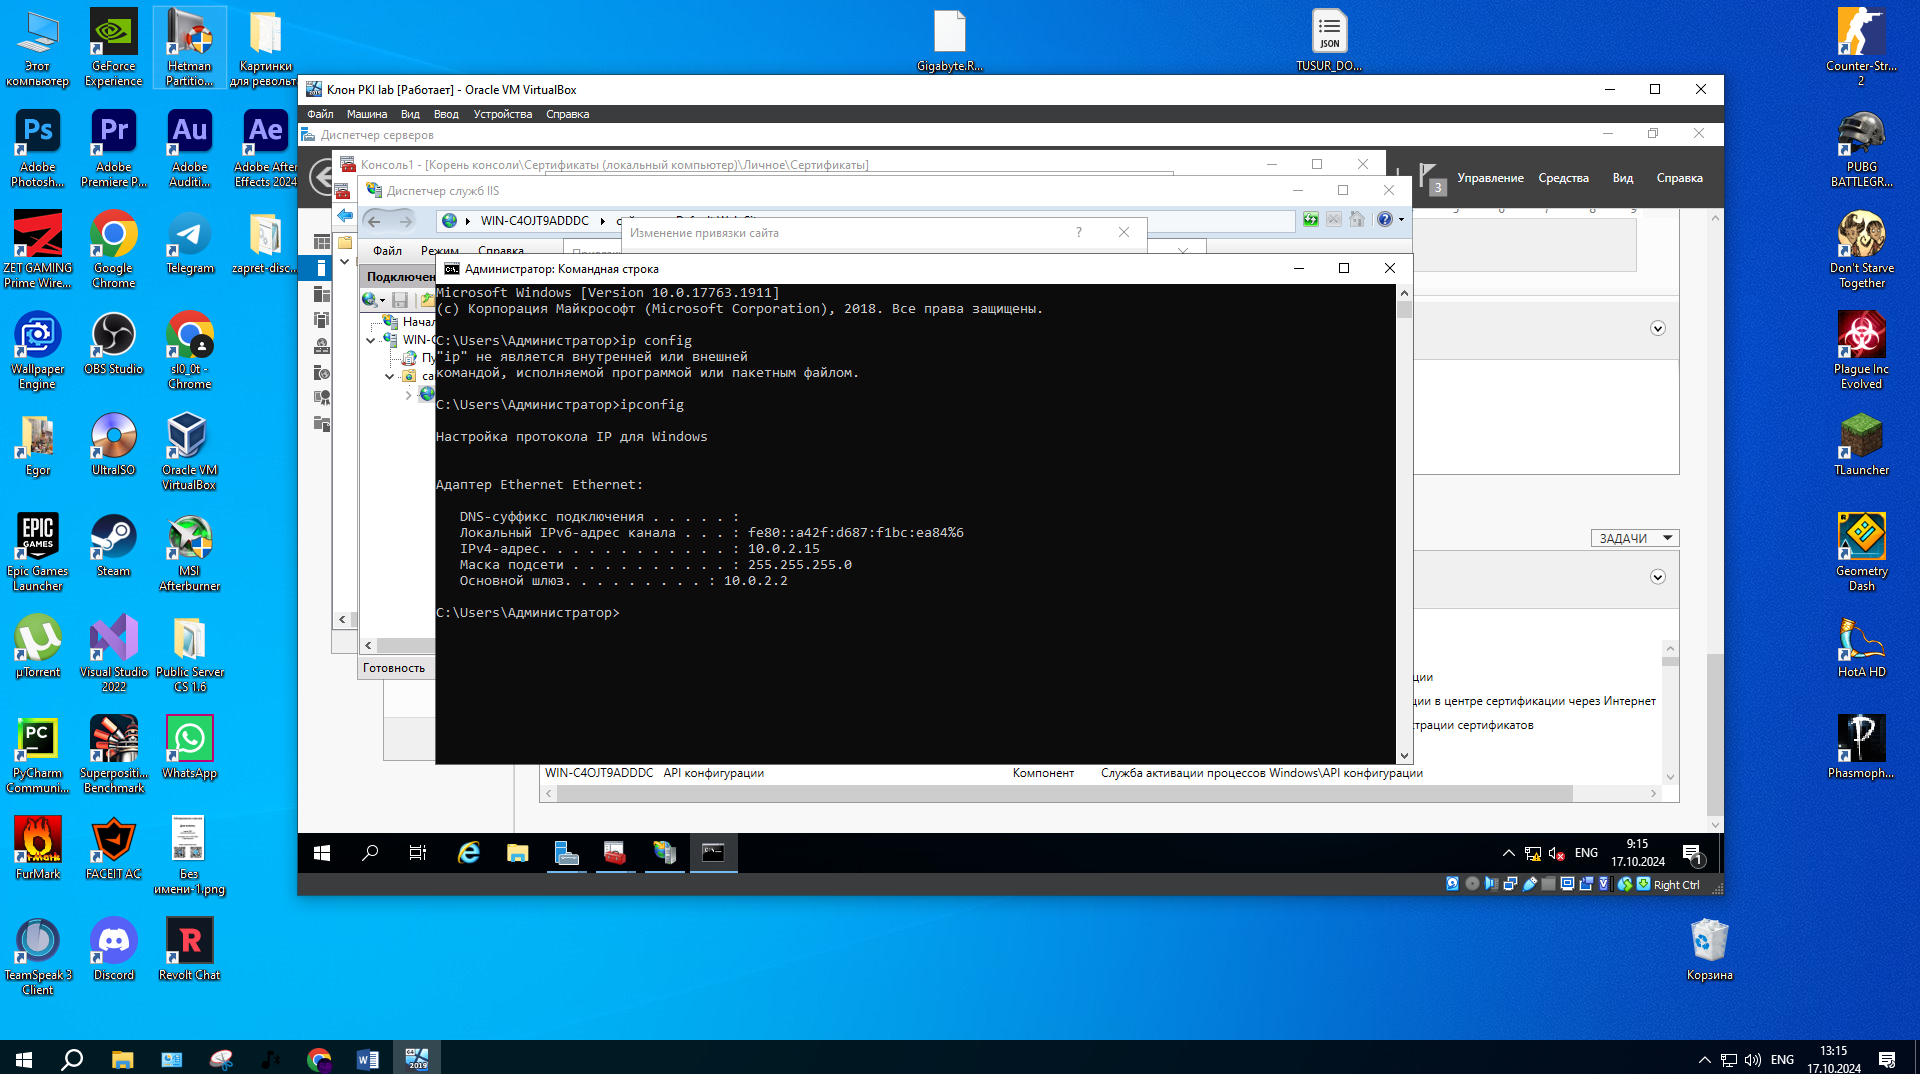1920x1074 pixels.
Task: Select the all servers icon in Server Manager sidebar
Action: pyautogui.click(x=321, y=294)
